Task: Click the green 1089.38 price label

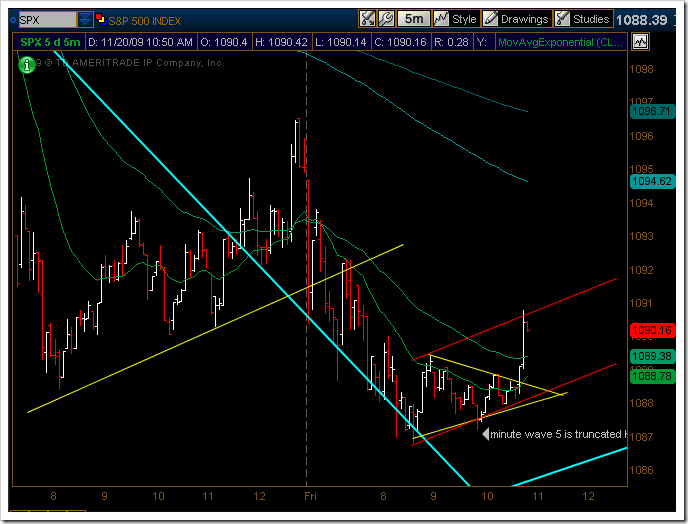Action: [x=652, y=356]
